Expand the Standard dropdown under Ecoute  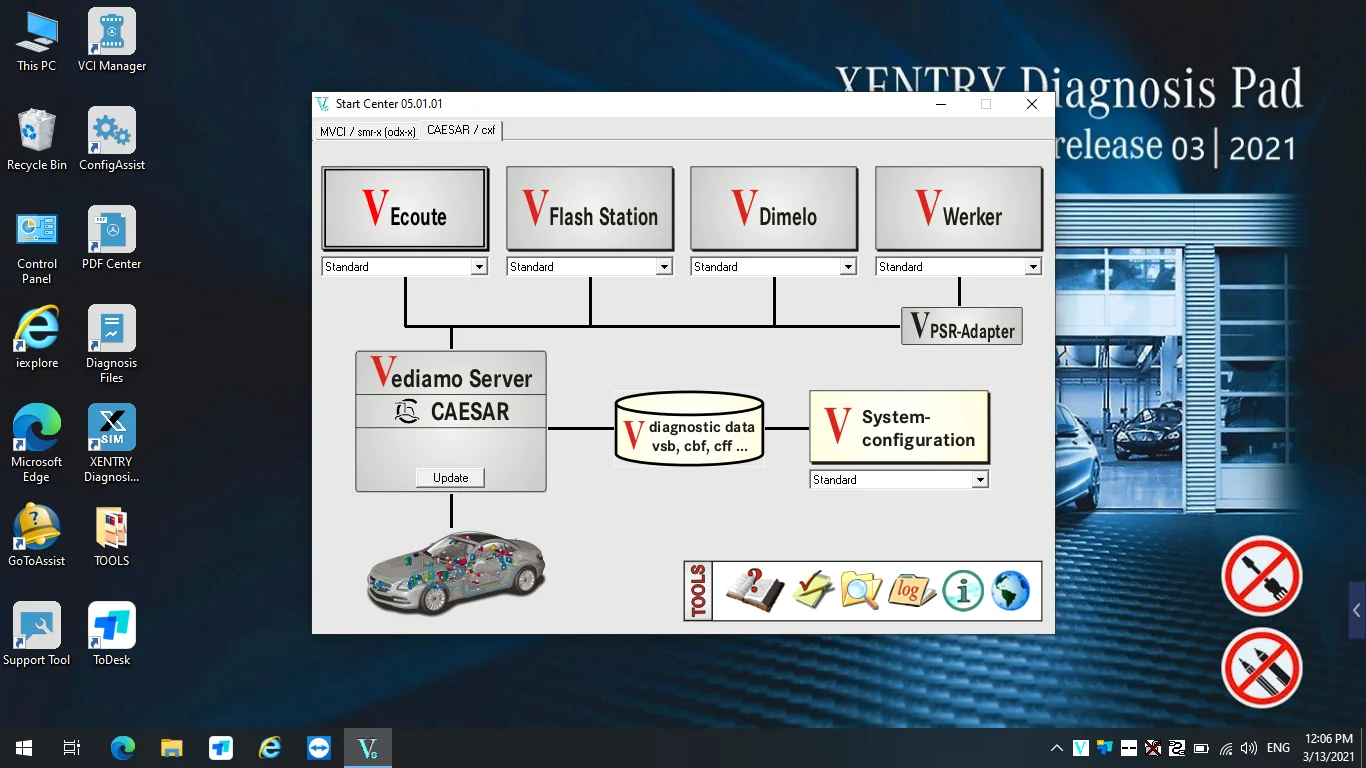(404, 267)
